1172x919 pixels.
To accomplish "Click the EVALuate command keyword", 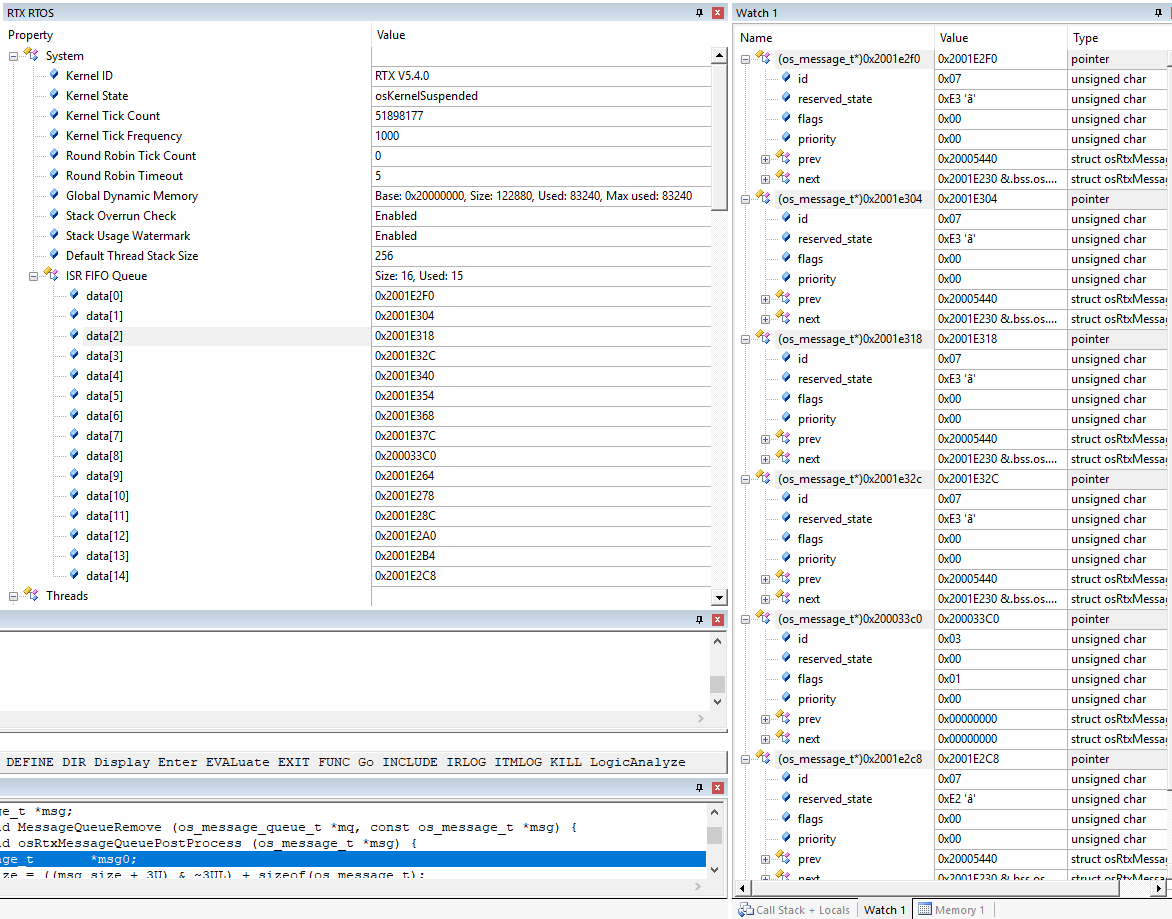I will pos(236,761).
